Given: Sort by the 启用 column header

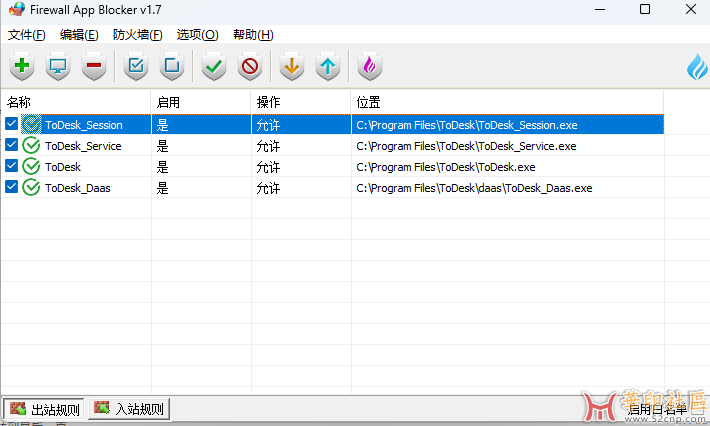Looking at the screenshot, I should 201,102.
